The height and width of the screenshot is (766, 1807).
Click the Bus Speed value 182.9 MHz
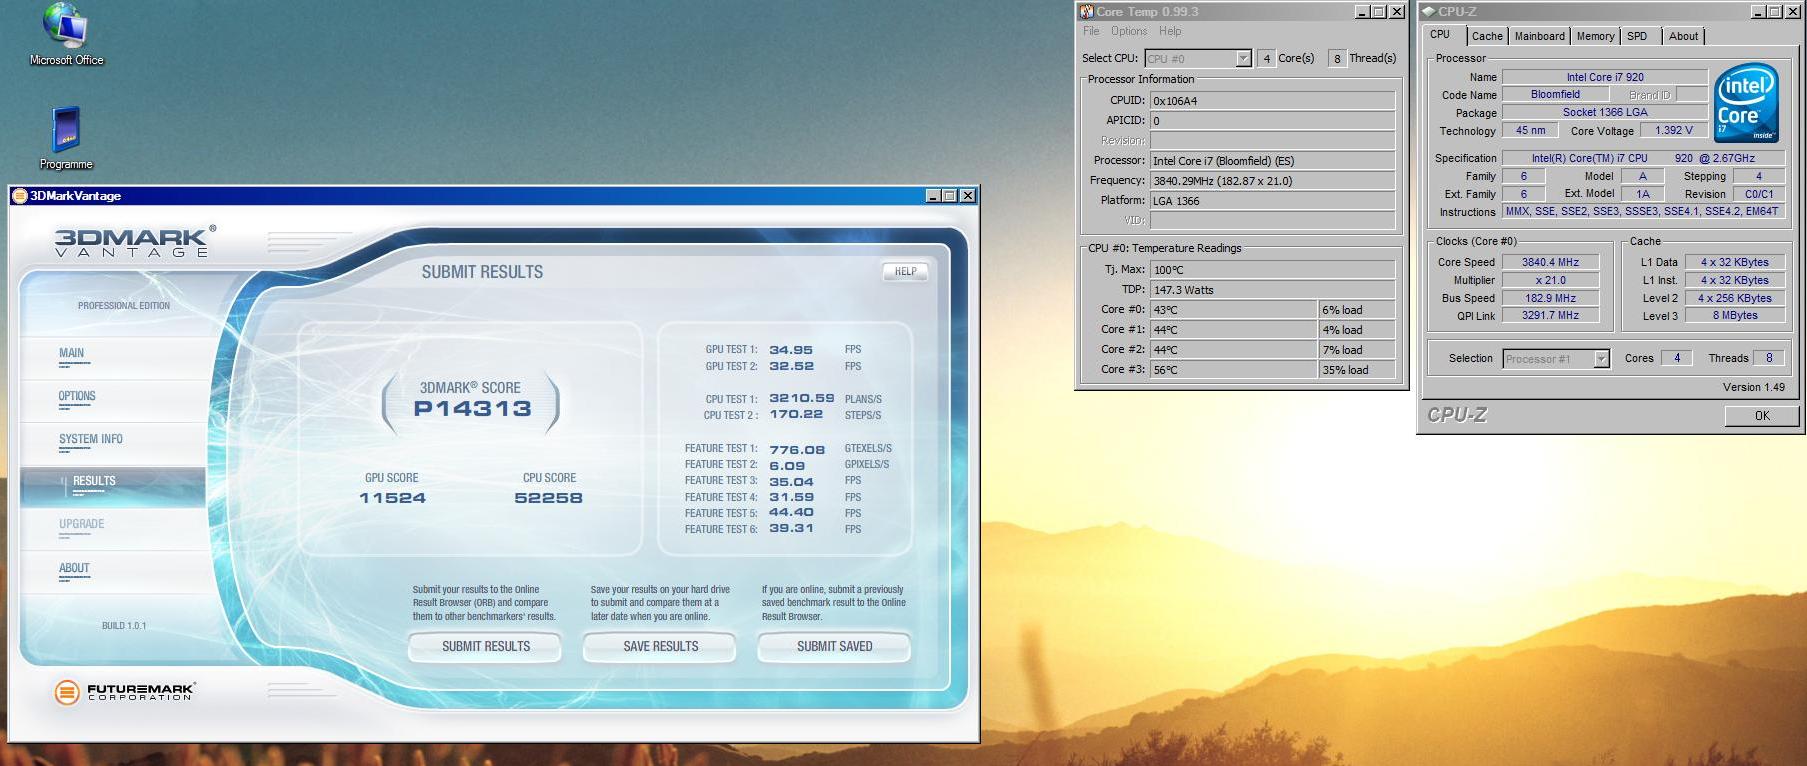point(1550,298)
